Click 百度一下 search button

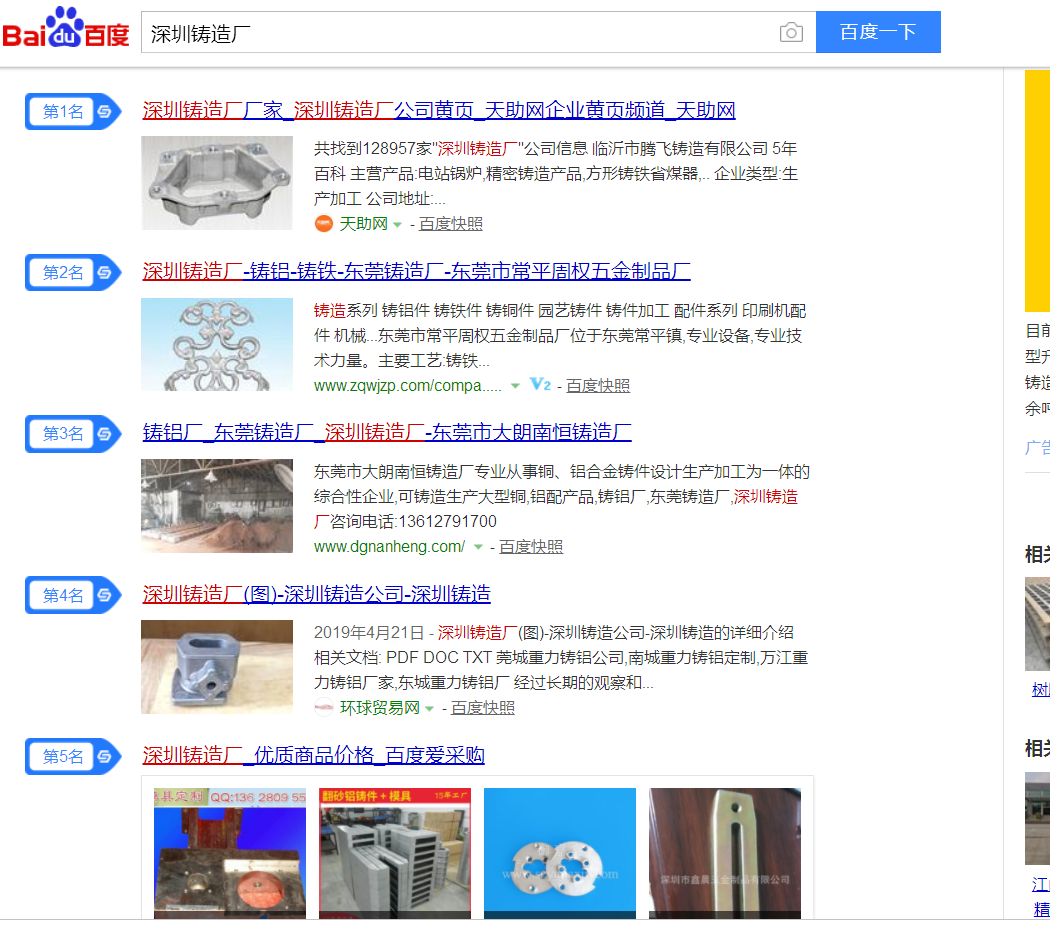click(878, 31)
